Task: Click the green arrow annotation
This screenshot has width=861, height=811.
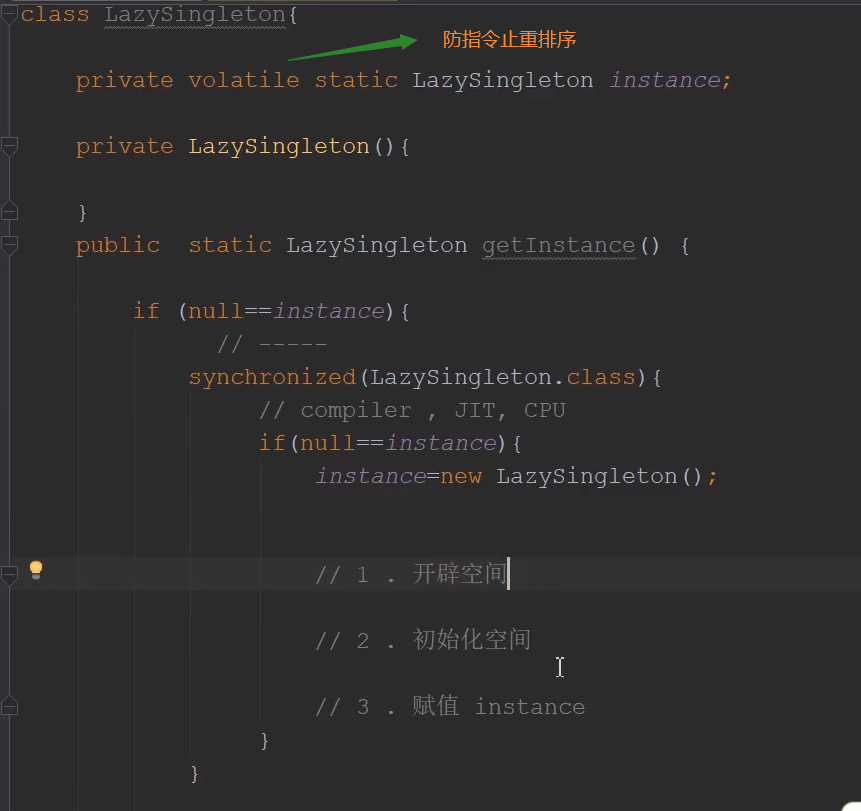Action: click(351, 46)
